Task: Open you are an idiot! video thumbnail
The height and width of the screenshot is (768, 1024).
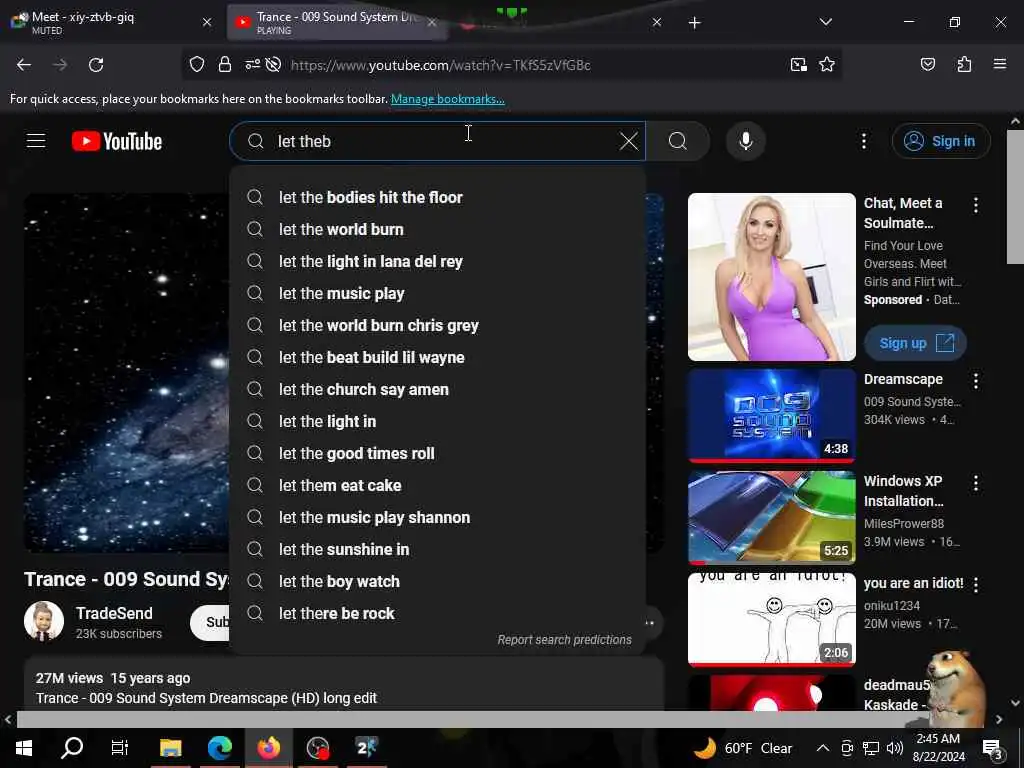Action: 771,620
